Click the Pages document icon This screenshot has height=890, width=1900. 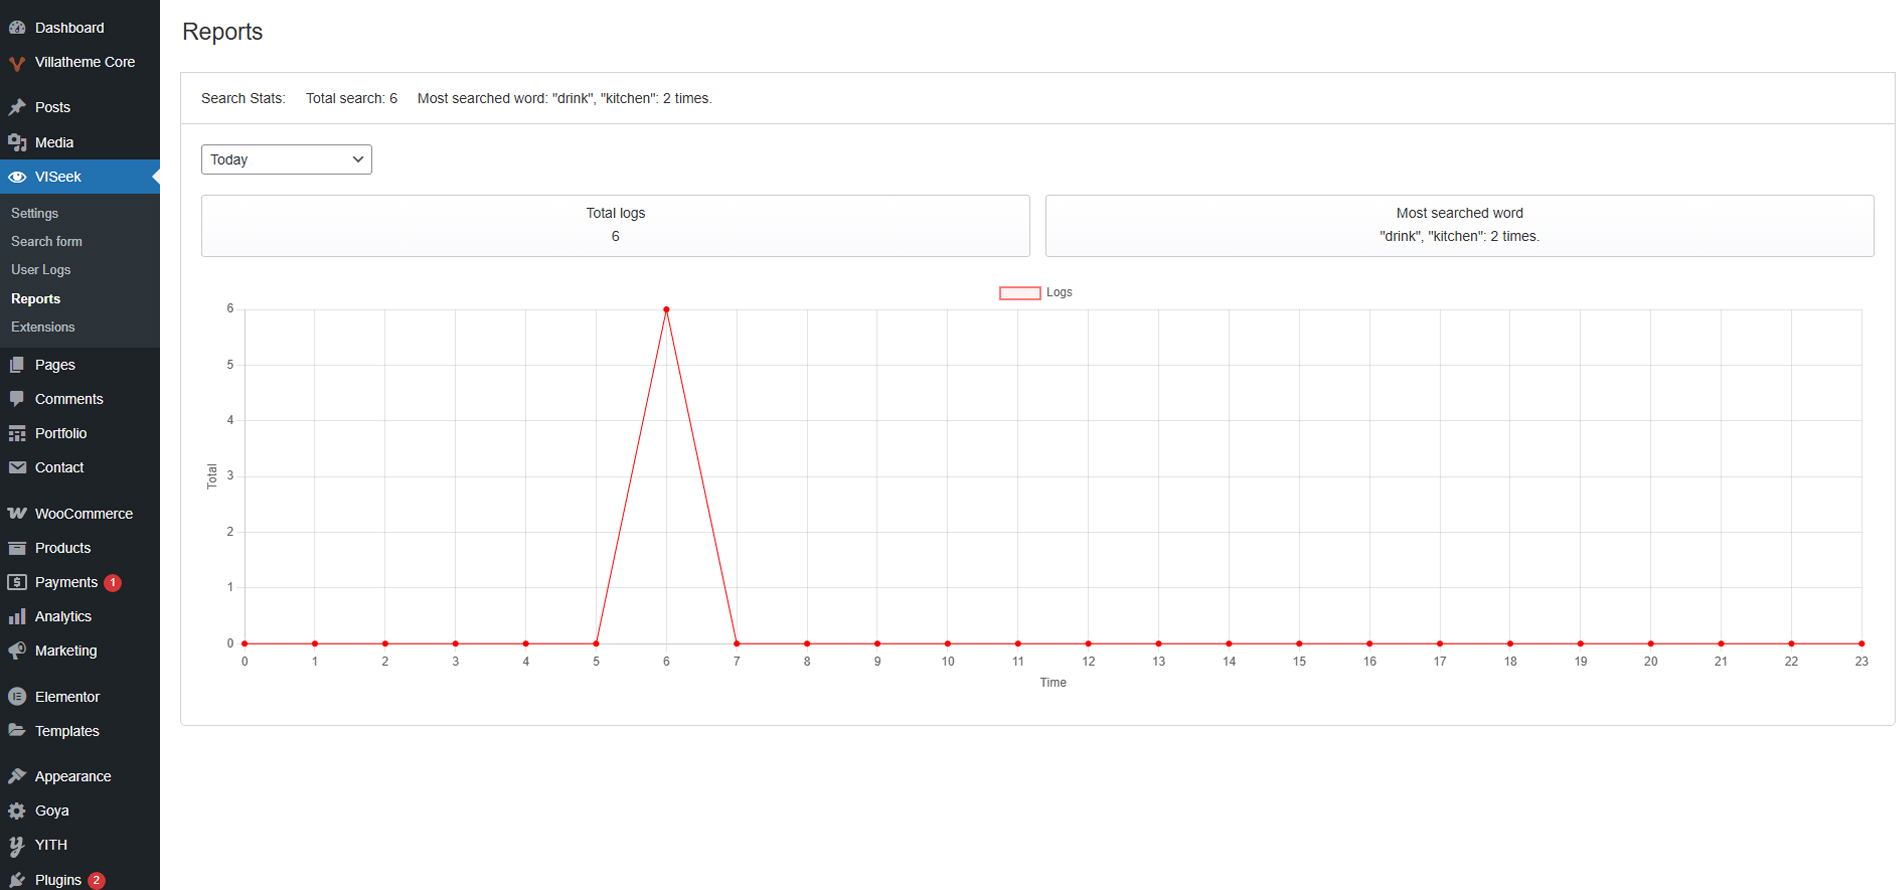click(x=17, y=365)
